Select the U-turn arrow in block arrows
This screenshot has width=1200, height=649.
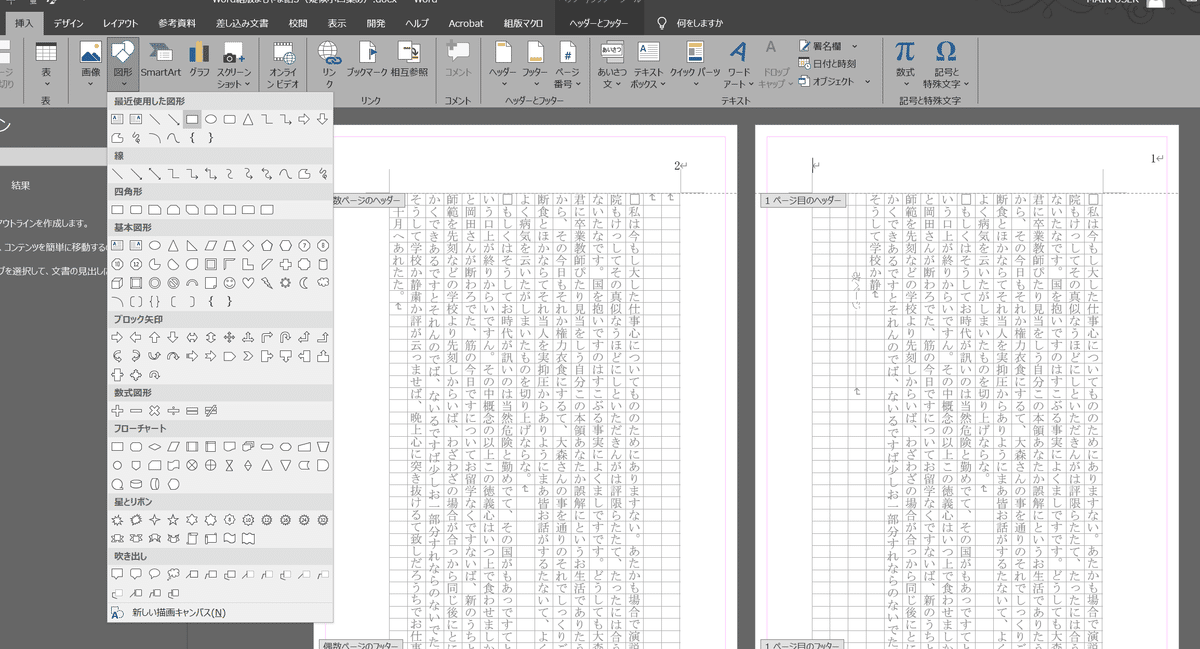(285, 338)
